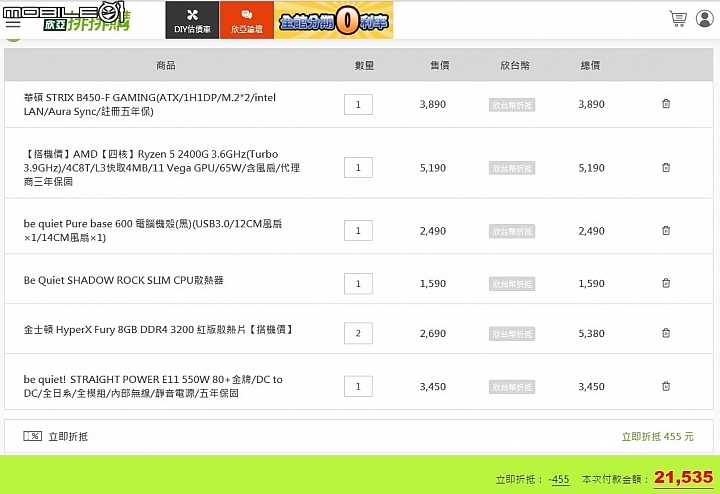The image size is (720, 494).
Task: Click the 售價 column header
Action: click(x=439, y=65)
